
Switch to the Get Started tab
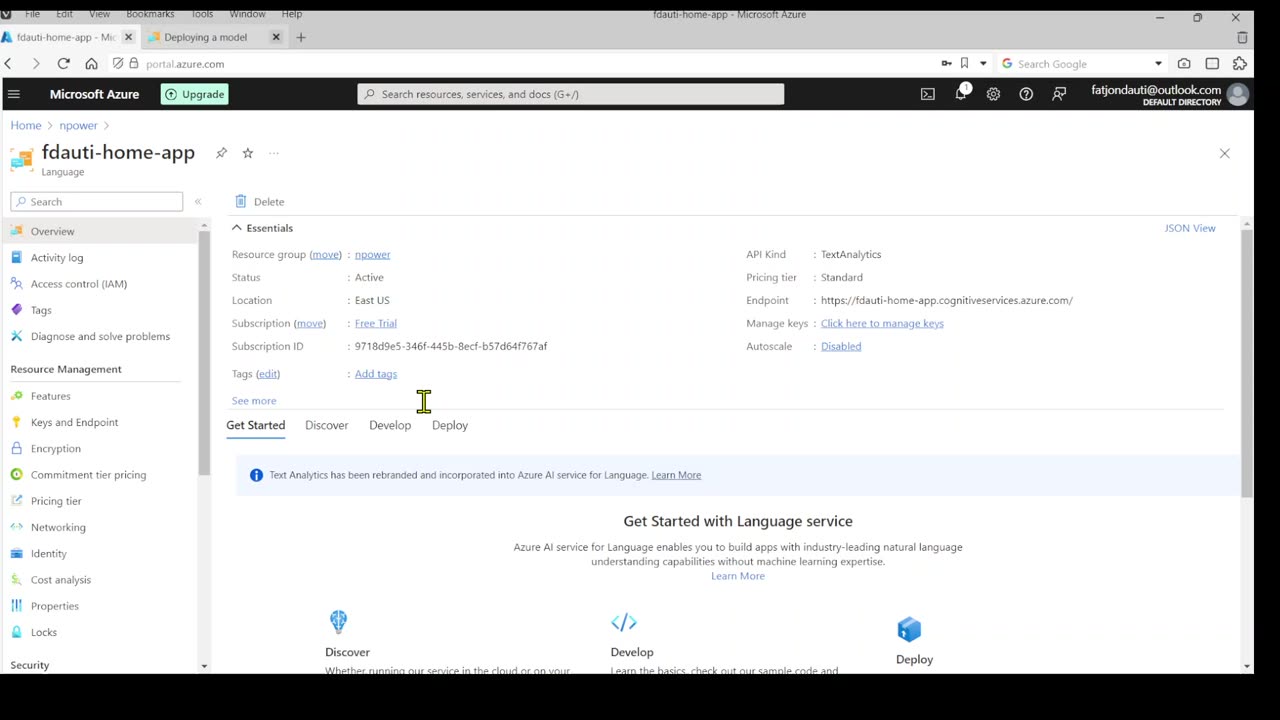255,425
